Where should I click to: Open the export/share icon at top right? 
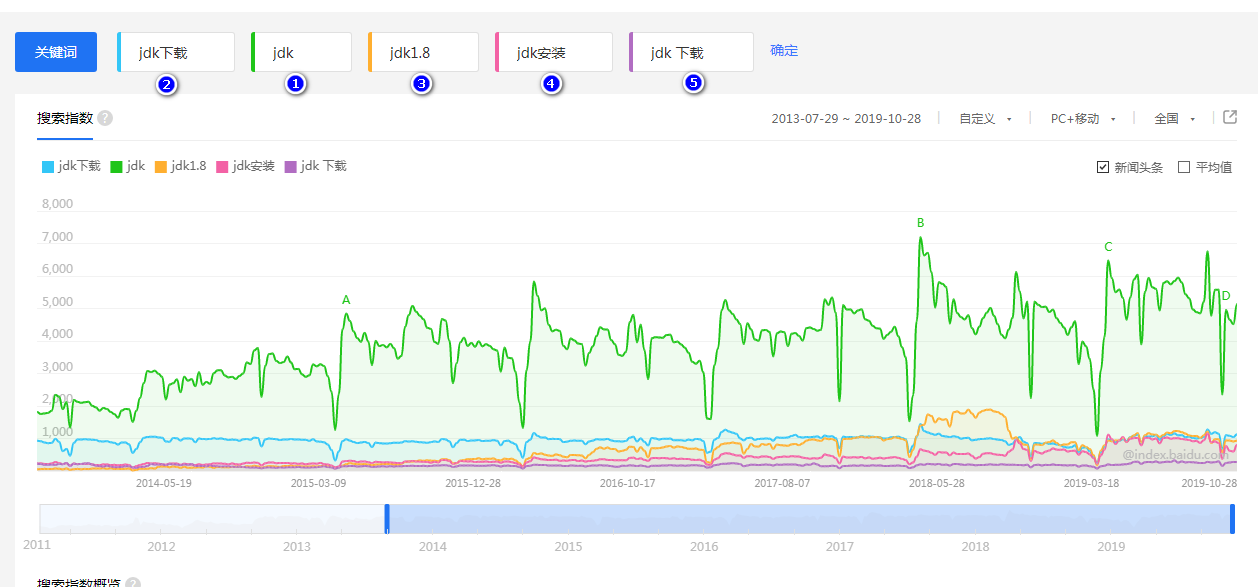(x=1230, y=118)
